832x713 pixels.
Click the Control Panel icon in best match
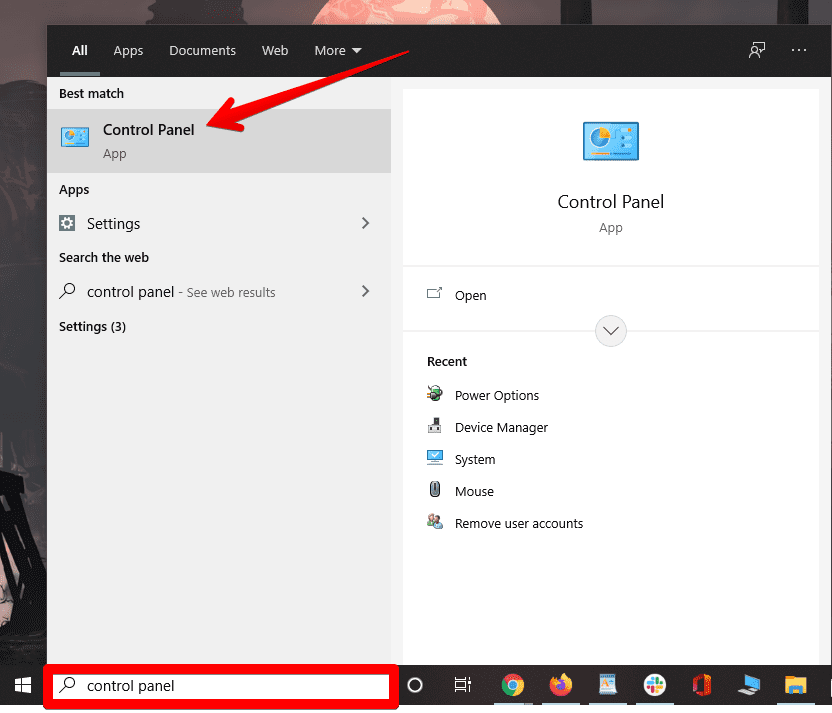75,137
